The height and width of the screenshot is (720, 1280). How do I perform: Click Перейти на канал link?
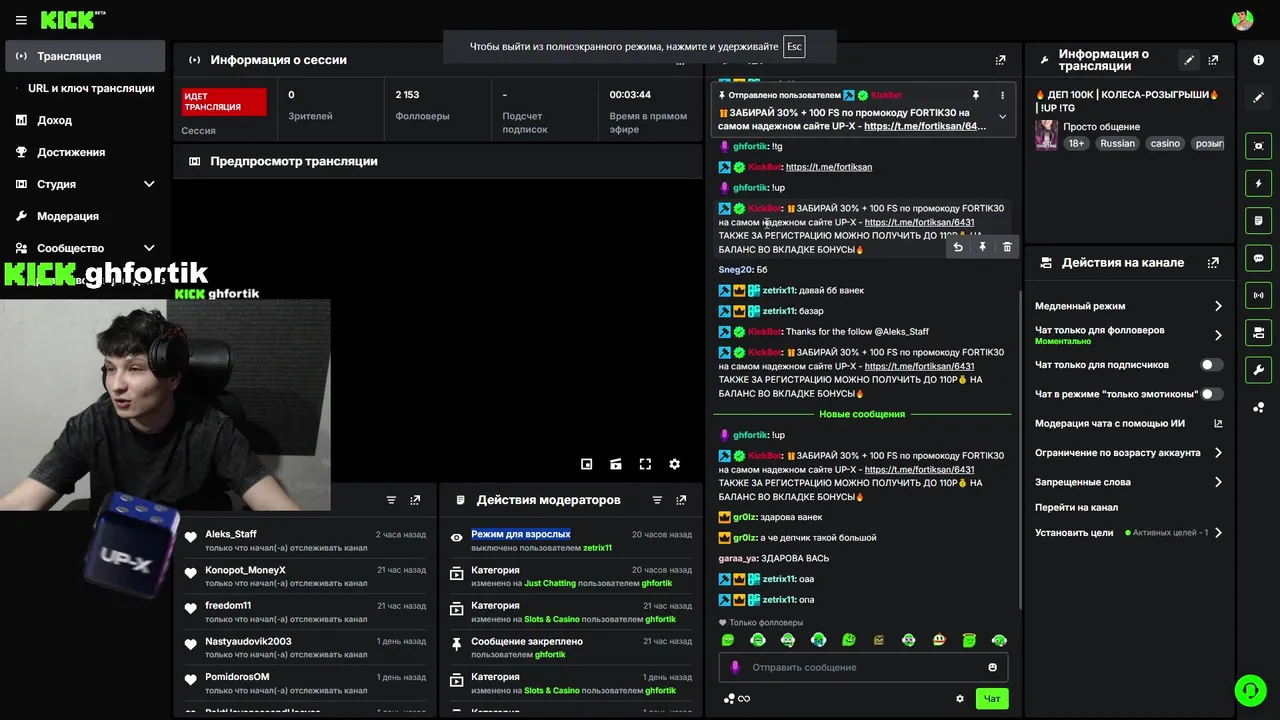(1076, 507)
